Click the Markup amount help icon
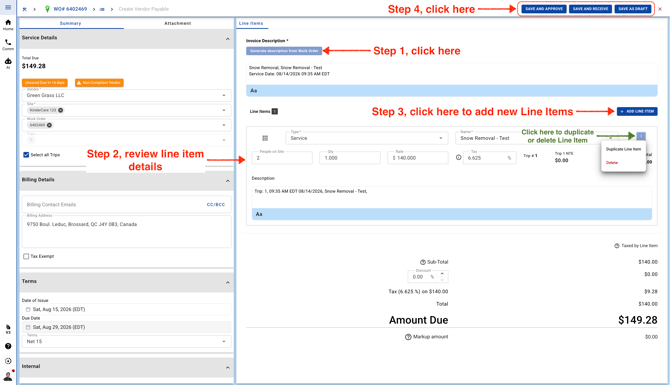Image resolution: width=670 pixels, height=385 pixels. [408, 337]
